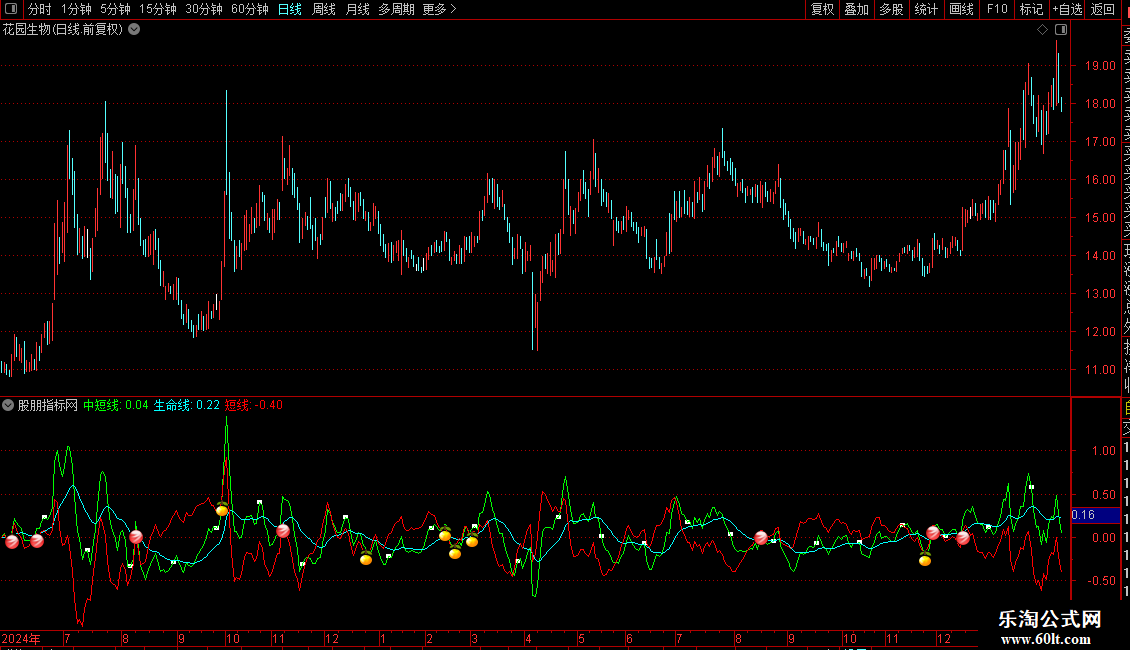Open the indicator dropdown before 股朋指标网
Screen dimensions: 1130x650
(8, 405)
